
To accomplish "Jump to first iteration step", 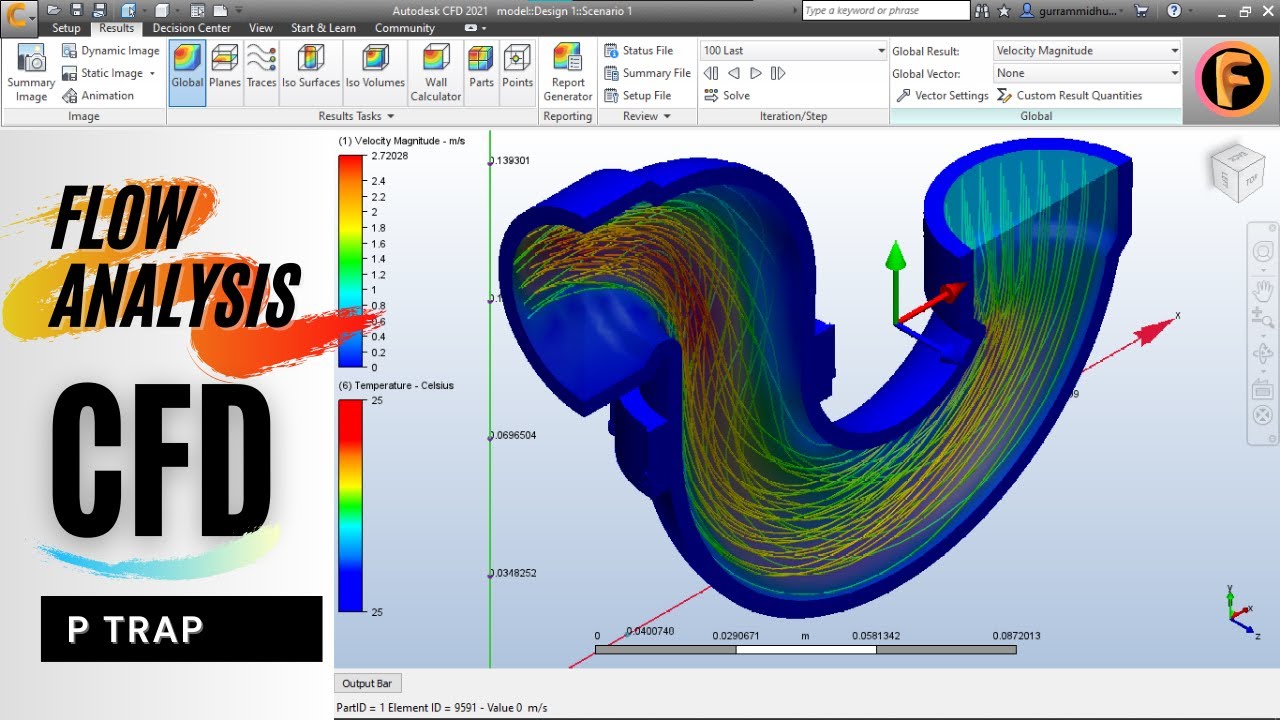I will [x=711, y=73].
